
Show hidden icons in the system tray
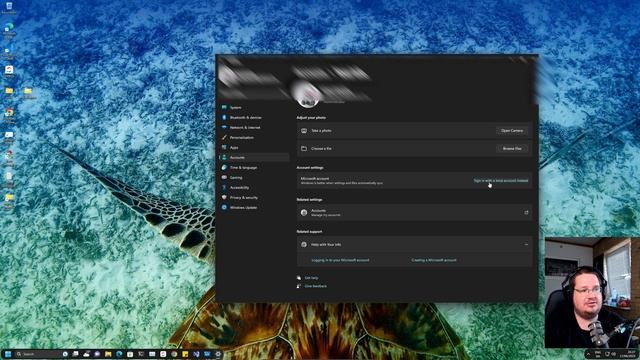coord(588,354)
